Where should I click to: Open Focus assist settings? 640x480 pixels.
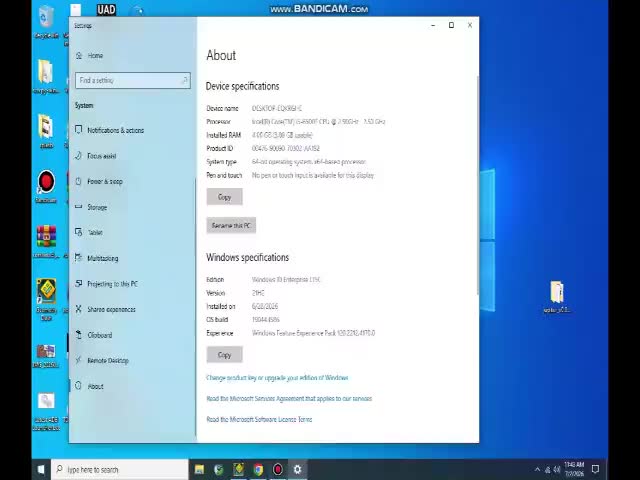(x=102, y=156)
